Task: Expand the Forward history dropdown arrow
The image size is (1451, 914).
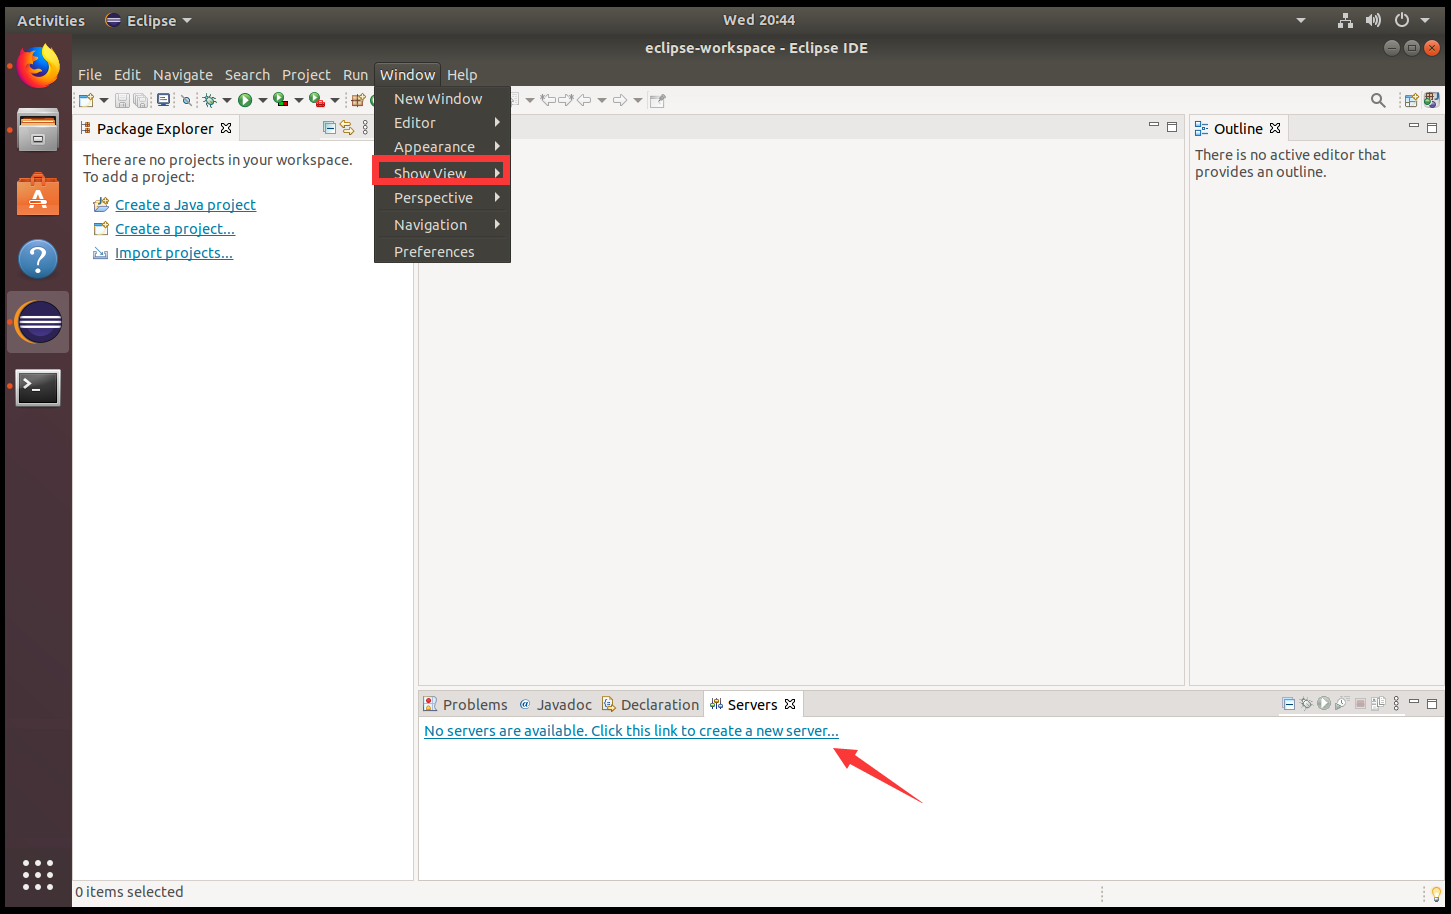Action: (638, 100)
